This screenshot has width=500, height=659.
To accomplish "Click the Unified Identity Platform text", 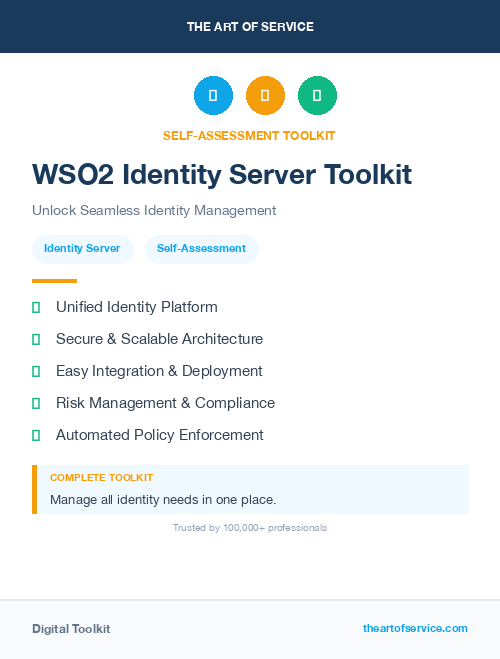I will (x=137, y=307).
